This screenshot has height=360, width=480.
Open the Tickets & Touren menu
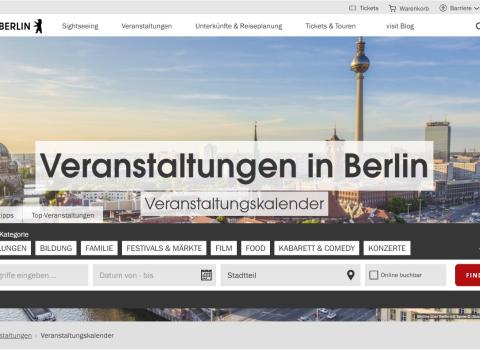(331, 26)
